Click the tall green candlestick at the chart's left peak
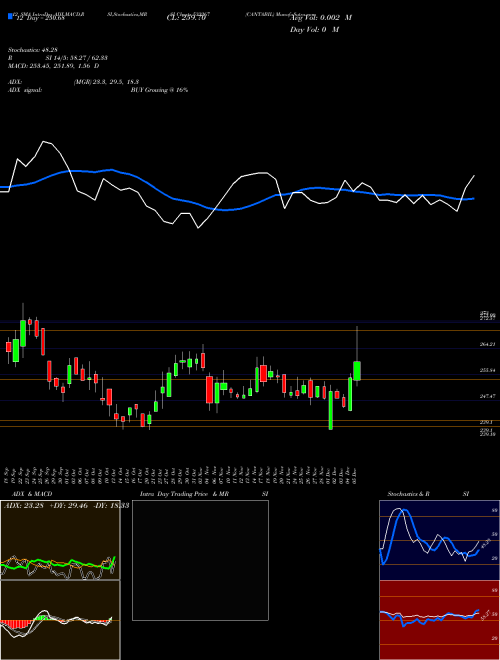Image resolution: width=500 pixels, height=660 pixels. [23, 333]
